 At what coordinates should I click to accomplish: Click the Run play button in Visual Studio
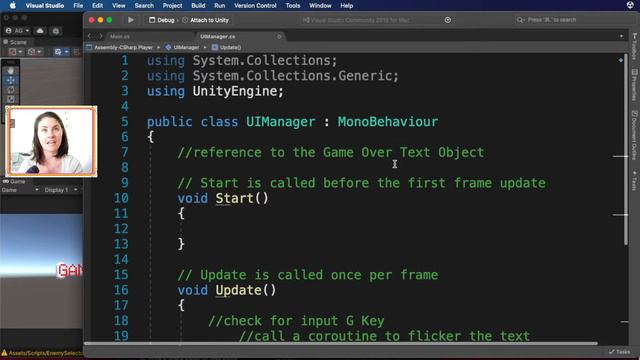(x=131, y=20)
